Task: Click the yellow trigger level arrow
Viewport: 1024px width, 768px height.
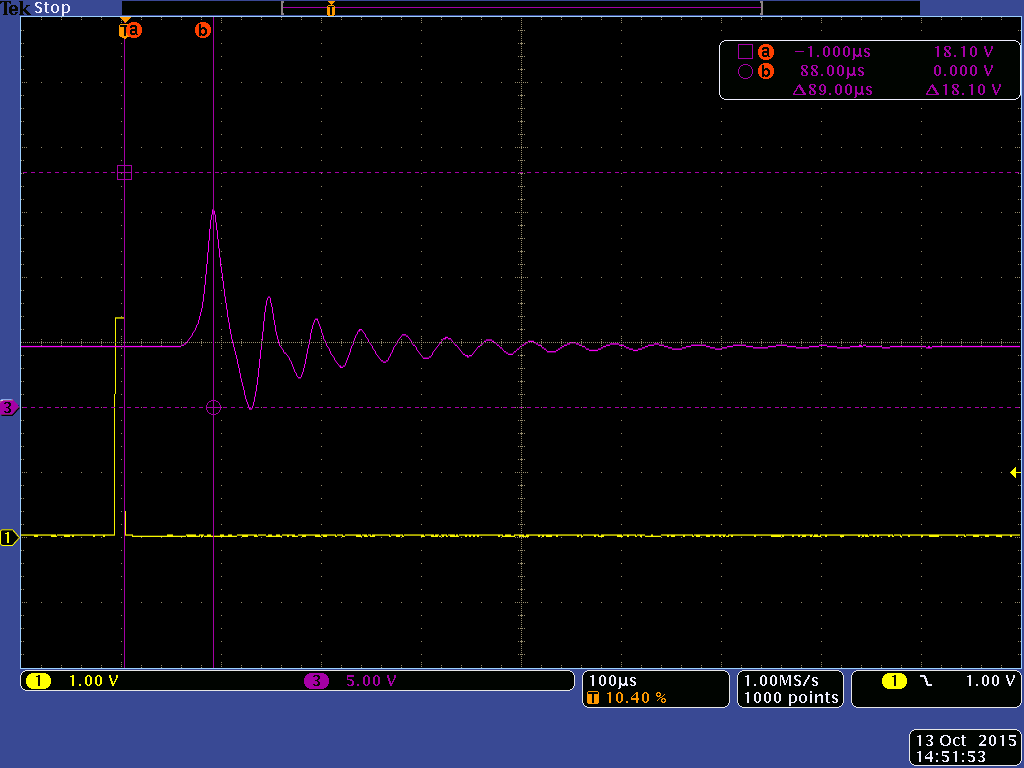Action: pyautogui.click(x=1014, y=473)
